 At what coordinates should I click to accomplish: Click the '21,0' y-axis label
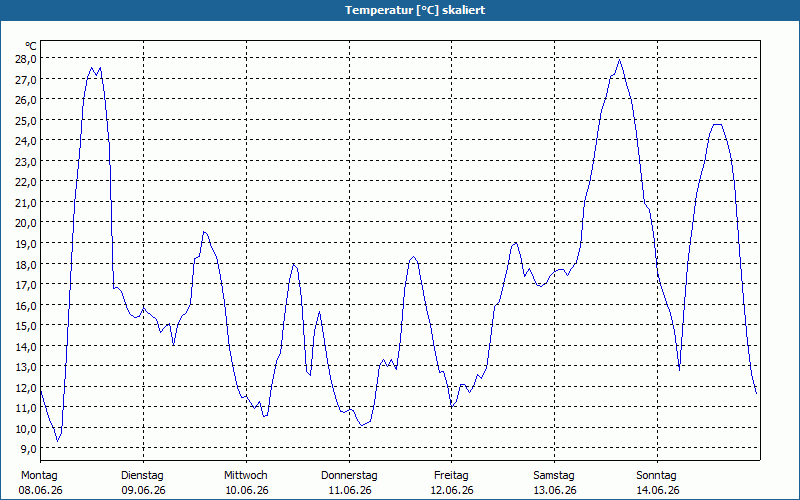point(26,203)
